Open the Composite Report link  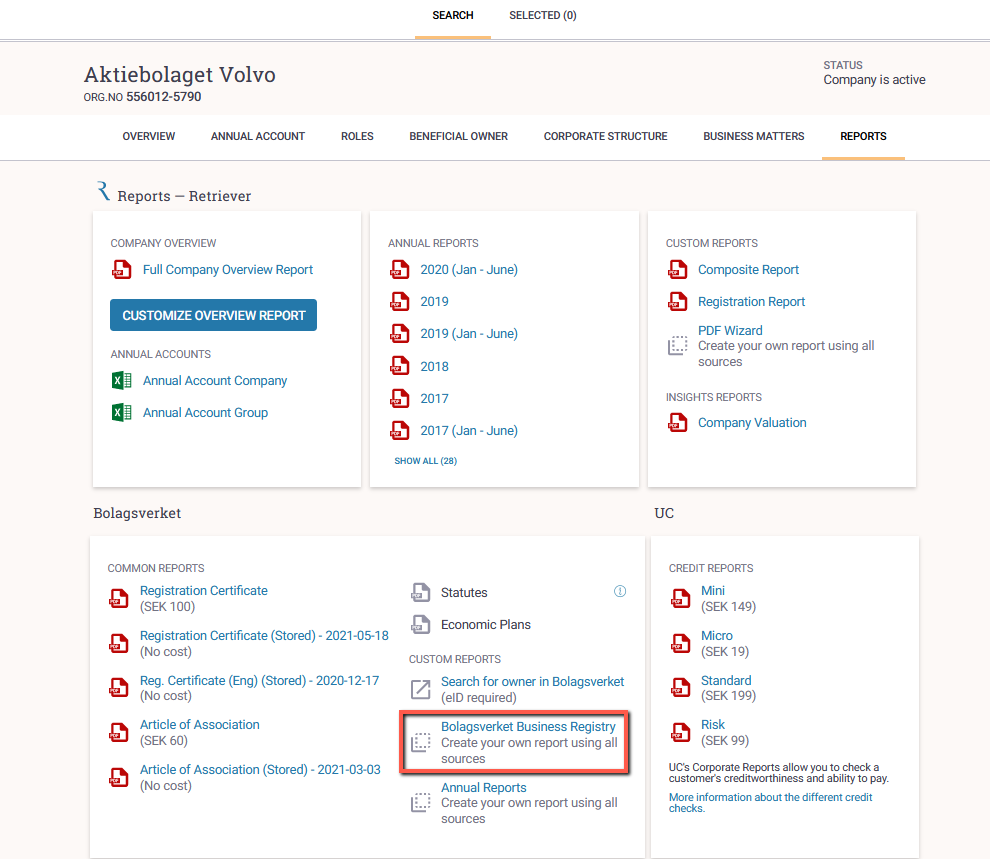tap(748, 270)
